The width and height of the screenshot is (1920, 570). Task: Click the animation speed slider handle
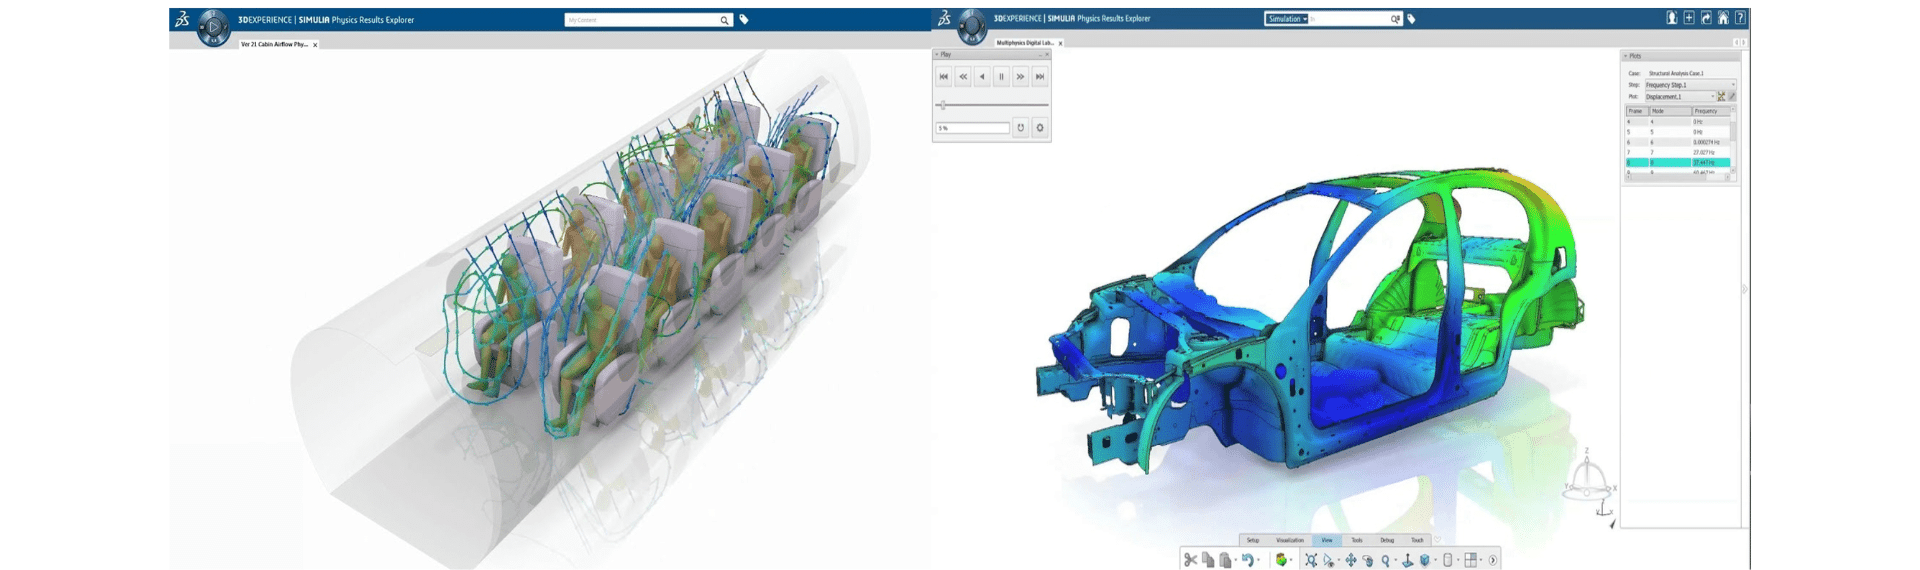[942, 105]
